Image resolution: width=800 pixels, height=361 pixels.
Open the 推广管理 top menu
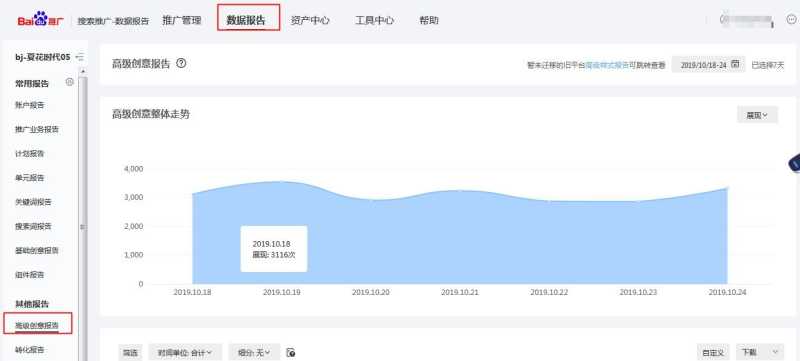point(182,20)
